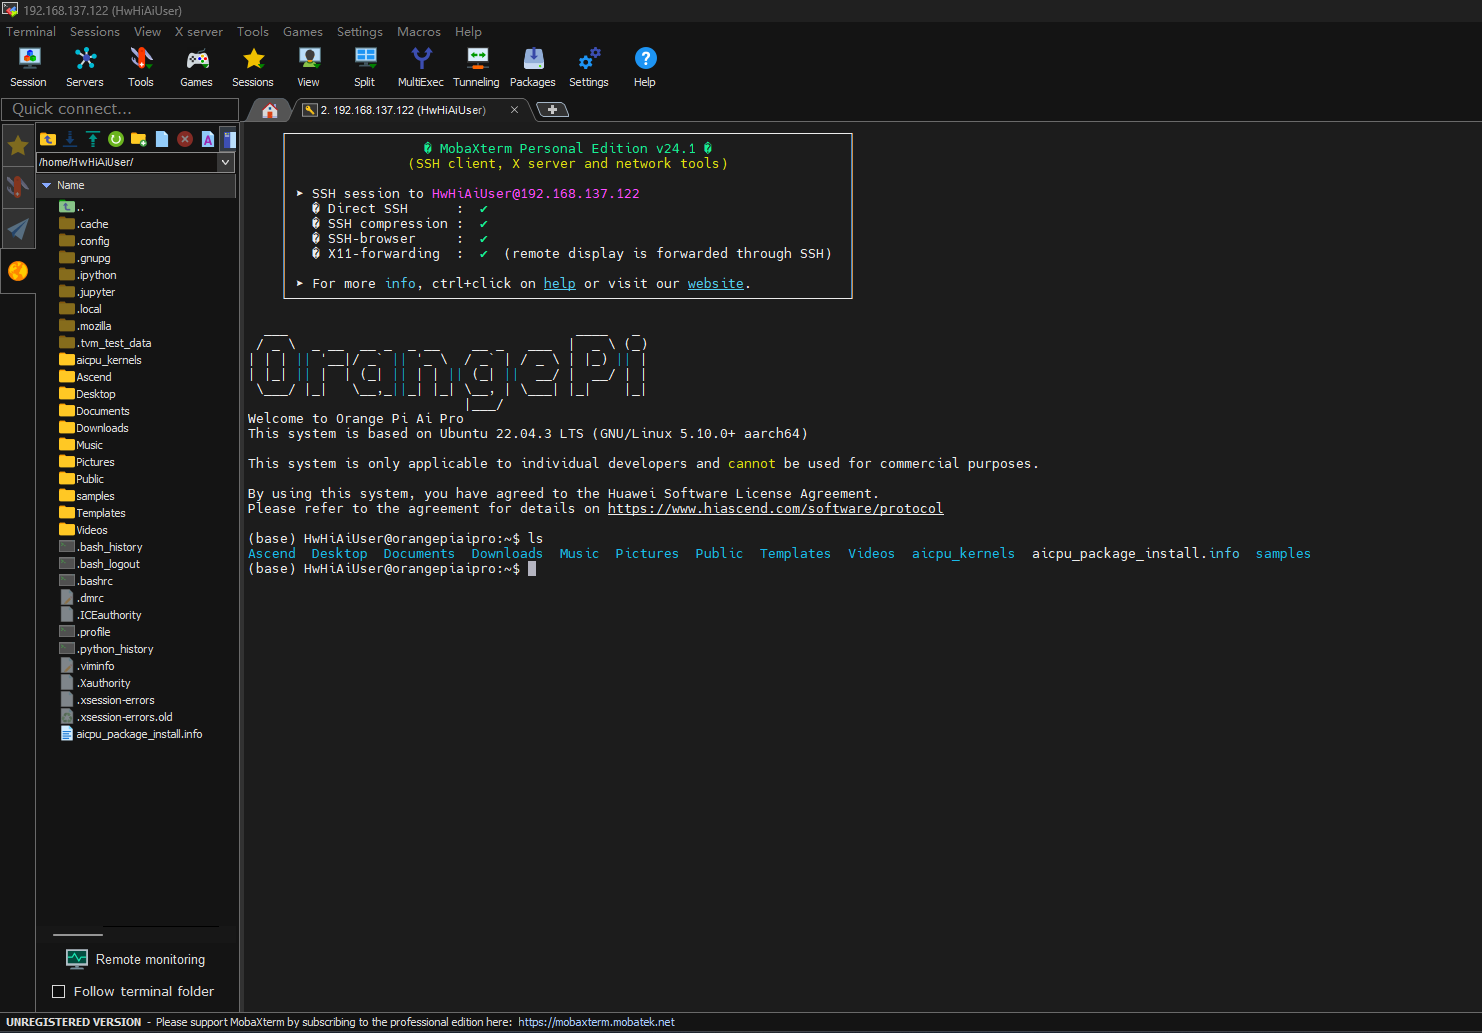
Task: Select the aicpu_kernels folder
Action: [100, 360]
